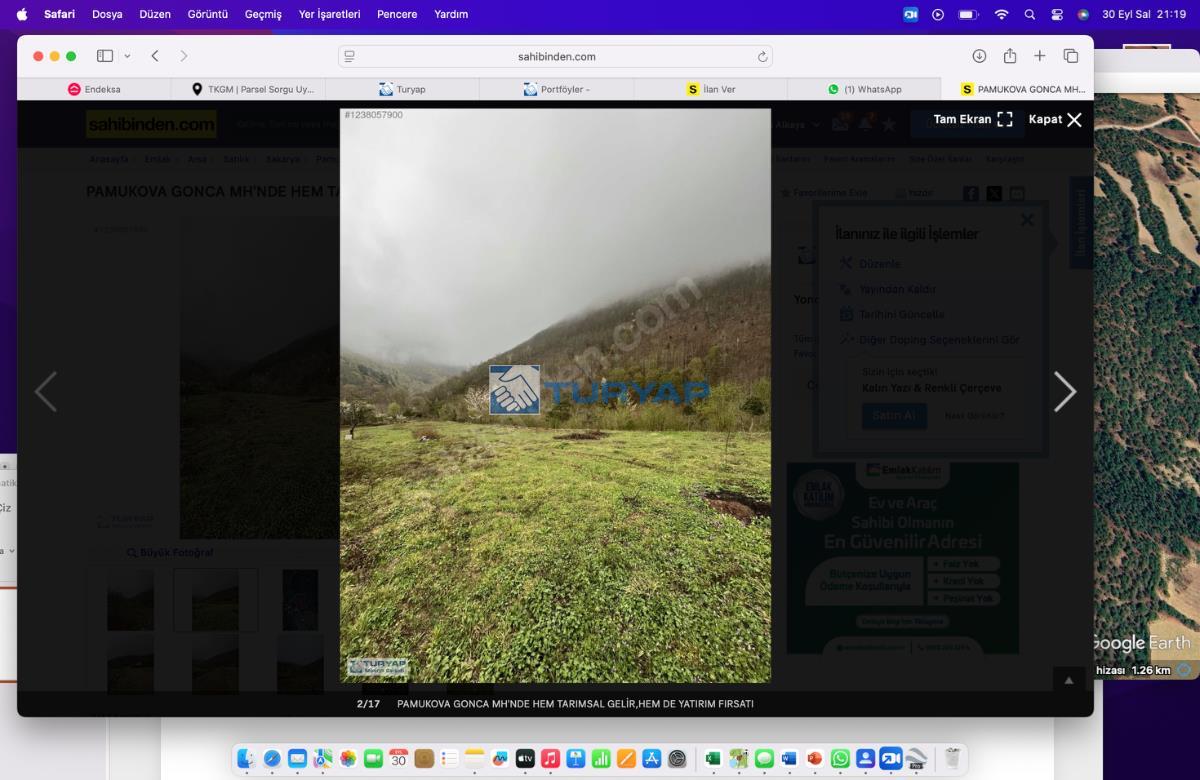The width and height of the screenshot is (1200, 780).
Task: Open the Endeksa tab
Action: pos(94,89)
